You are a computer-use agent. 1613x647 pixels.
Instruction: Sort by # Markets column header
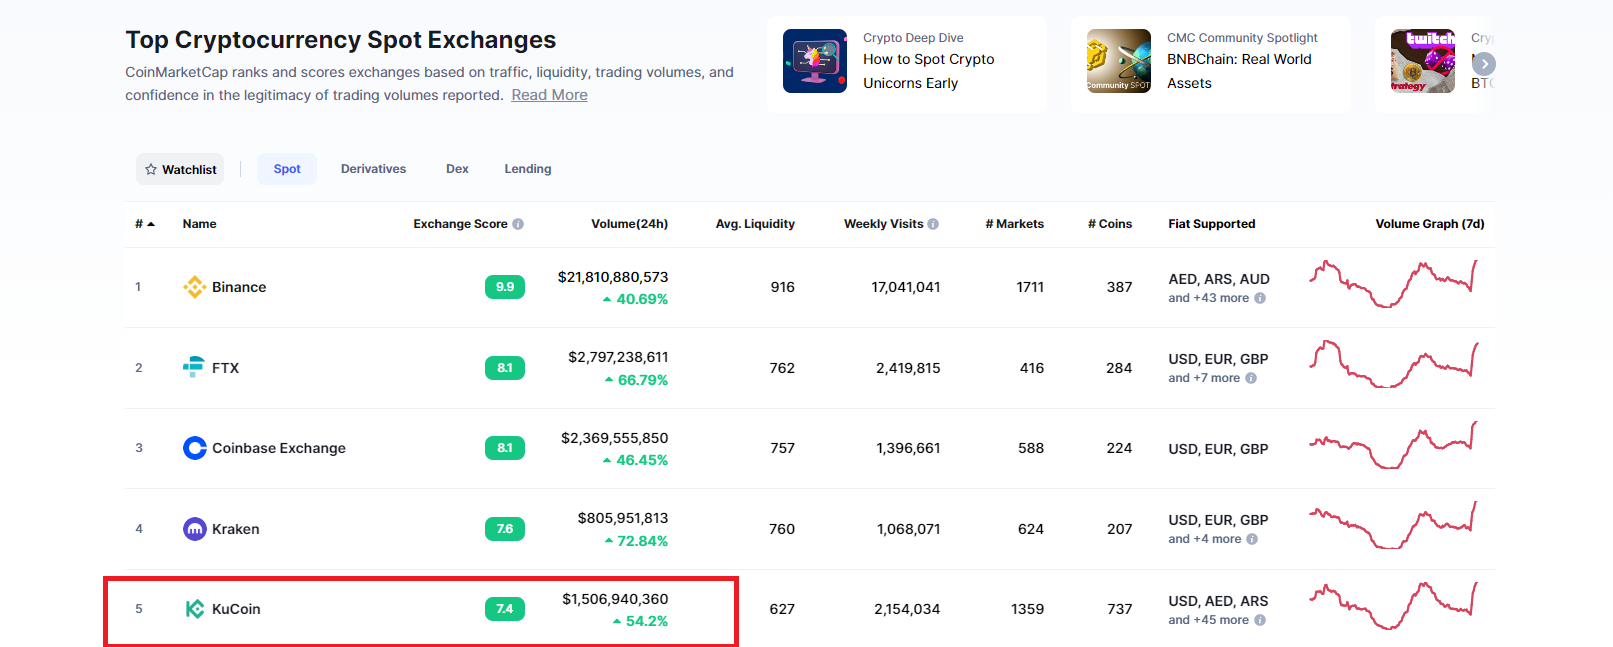tap(1014, 224)
